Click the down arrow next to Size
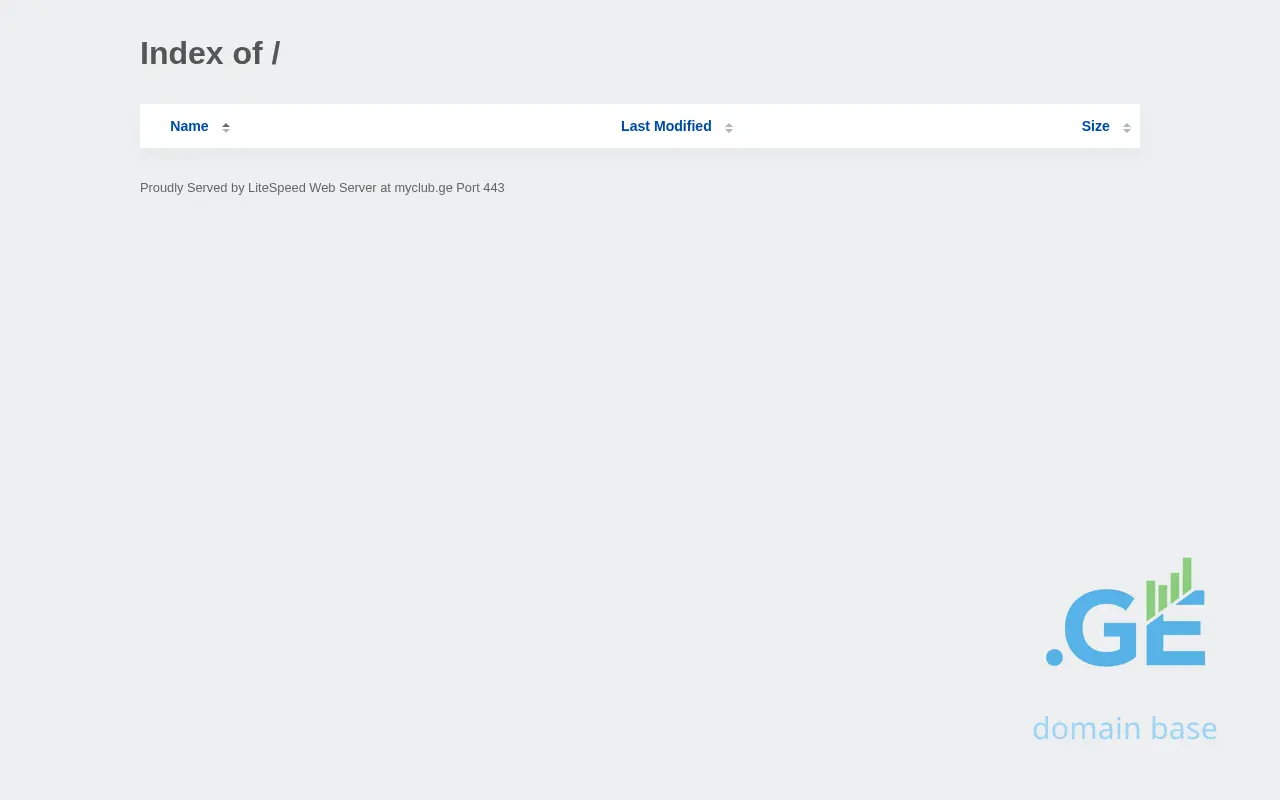Screen dimensions: 1280x800 [x=1127, y=131]
